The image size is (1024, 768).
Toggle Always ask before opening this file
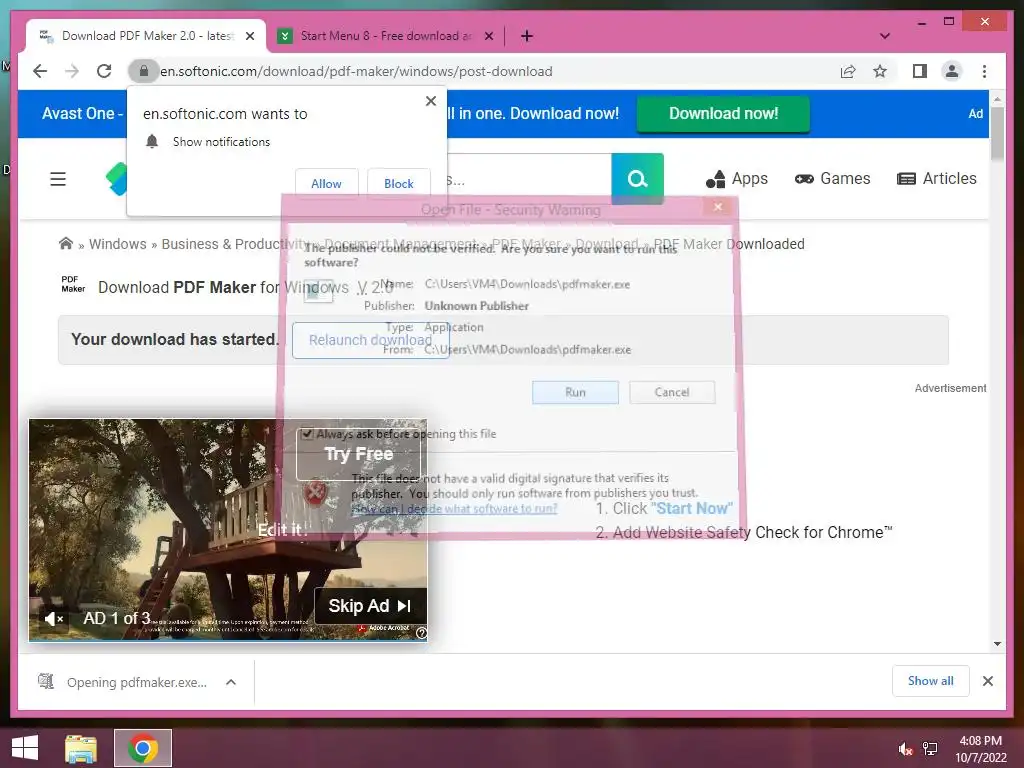[307, 434]
